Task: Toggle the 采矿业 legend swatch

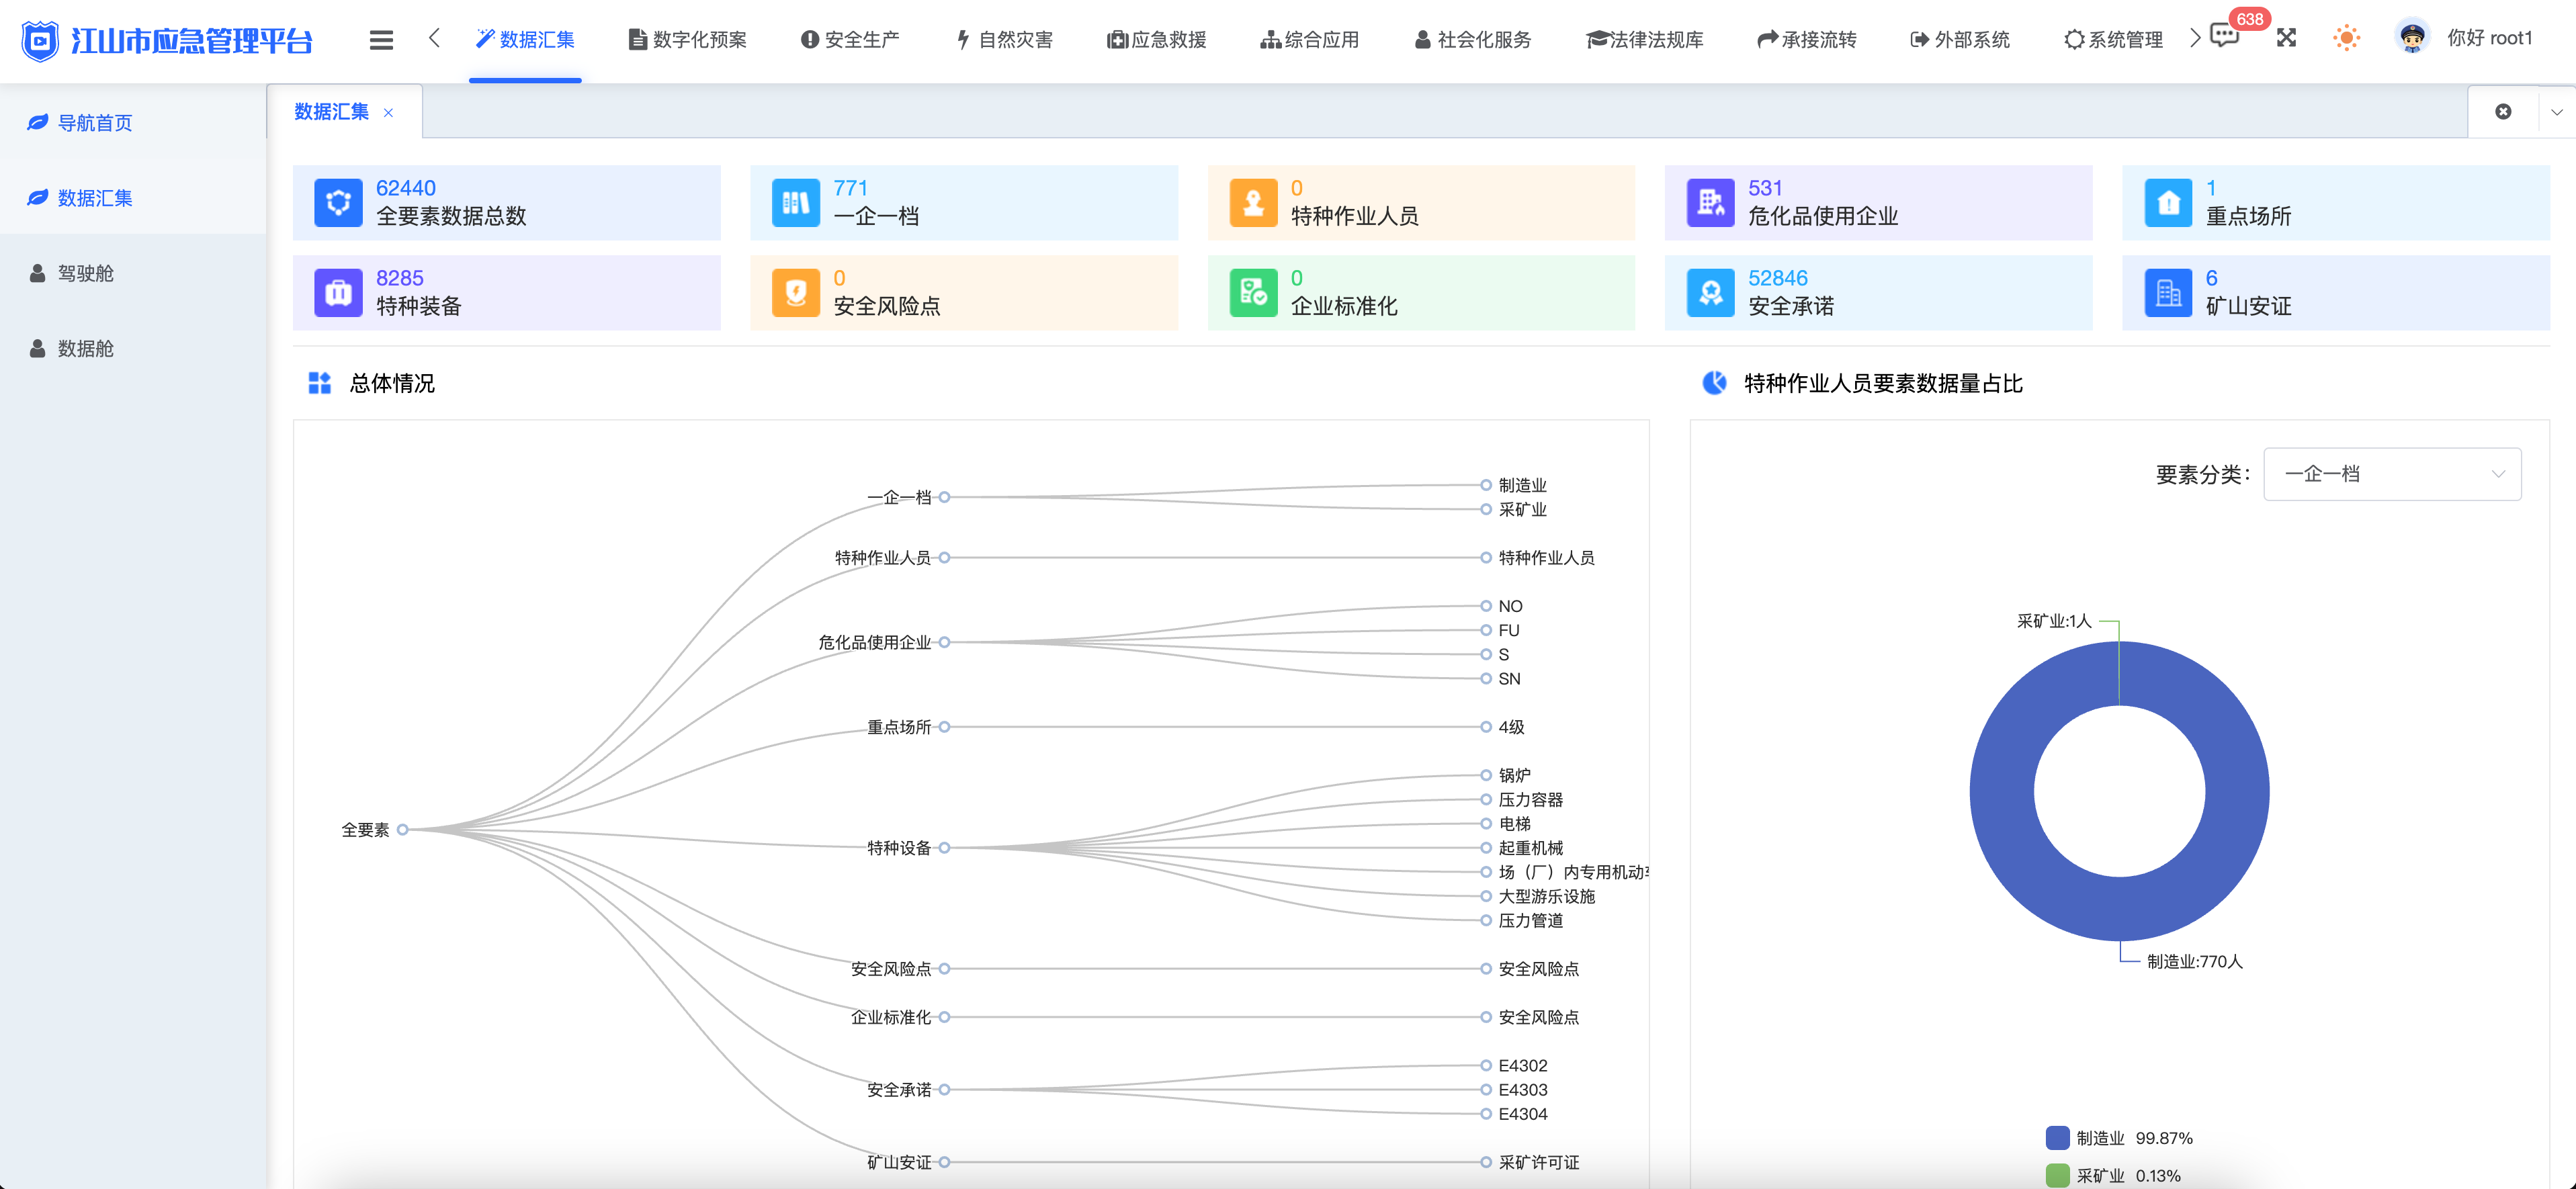Action: tap(2057, 1175)
